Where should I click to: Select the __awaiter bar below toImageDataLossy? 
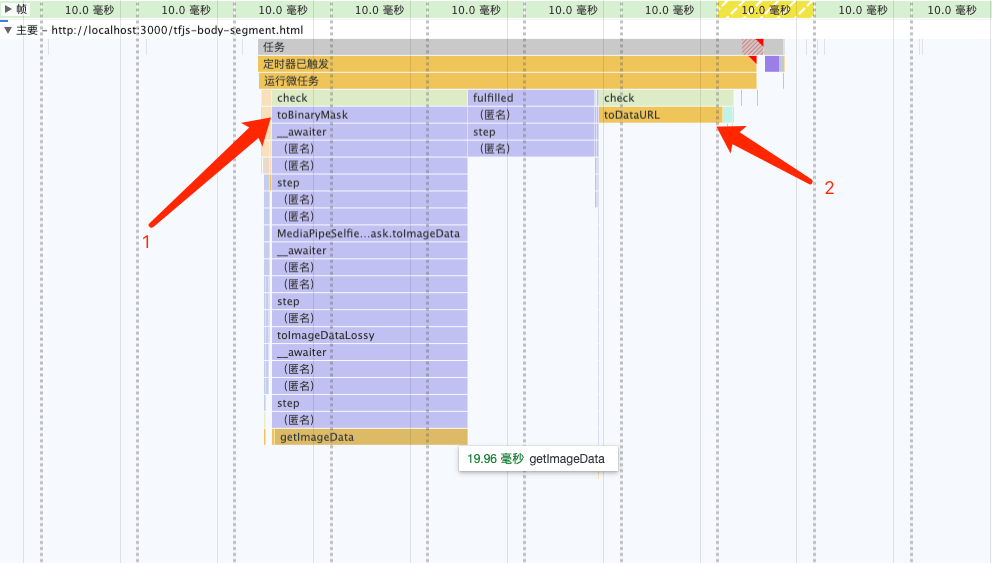pos(369,352)
